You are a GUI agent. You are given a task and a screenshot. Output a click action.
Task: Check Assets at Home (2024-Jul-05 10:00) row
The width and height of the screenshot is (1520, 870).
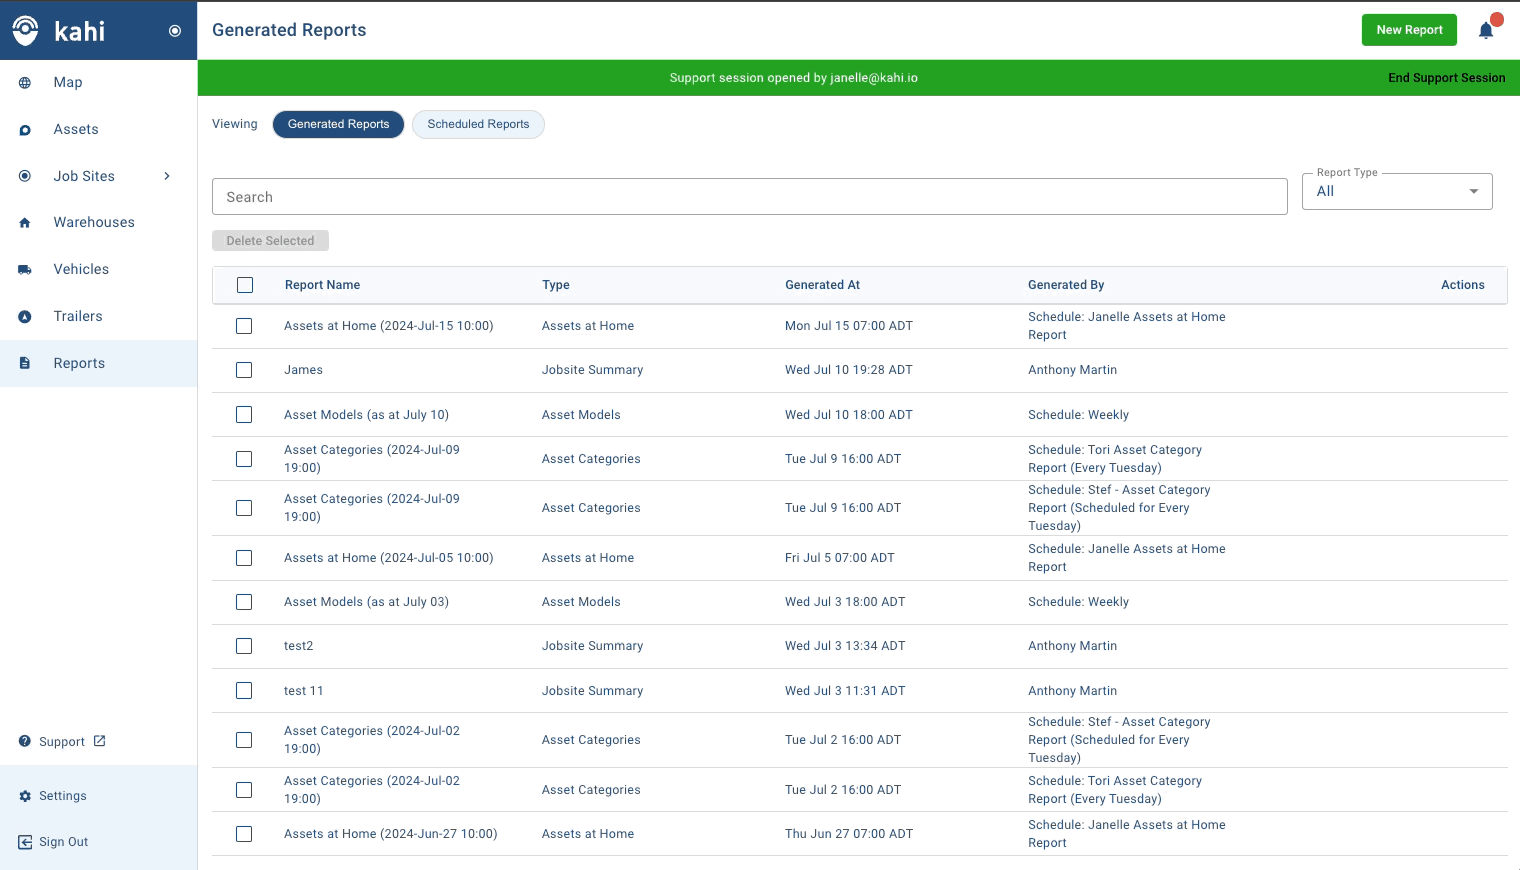click(x=244, y=558)
